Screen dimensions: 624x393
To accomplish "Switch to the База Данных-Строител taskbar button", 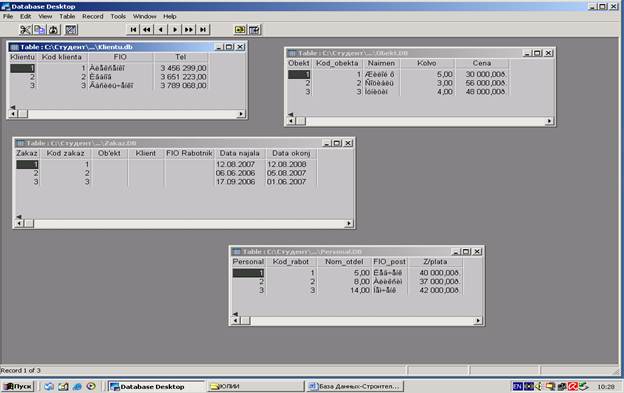I will coord(355,386).
